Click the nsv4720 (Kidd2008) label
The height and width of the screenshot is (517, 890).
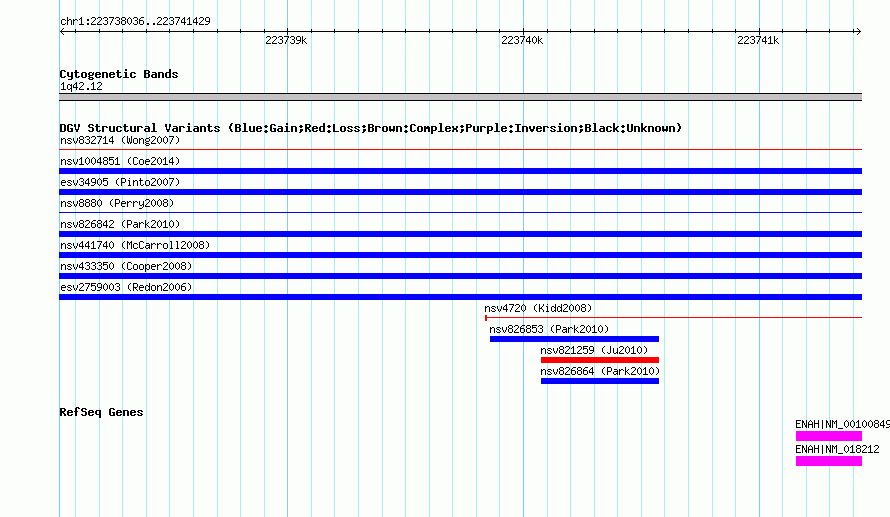[x=538, y=308]
